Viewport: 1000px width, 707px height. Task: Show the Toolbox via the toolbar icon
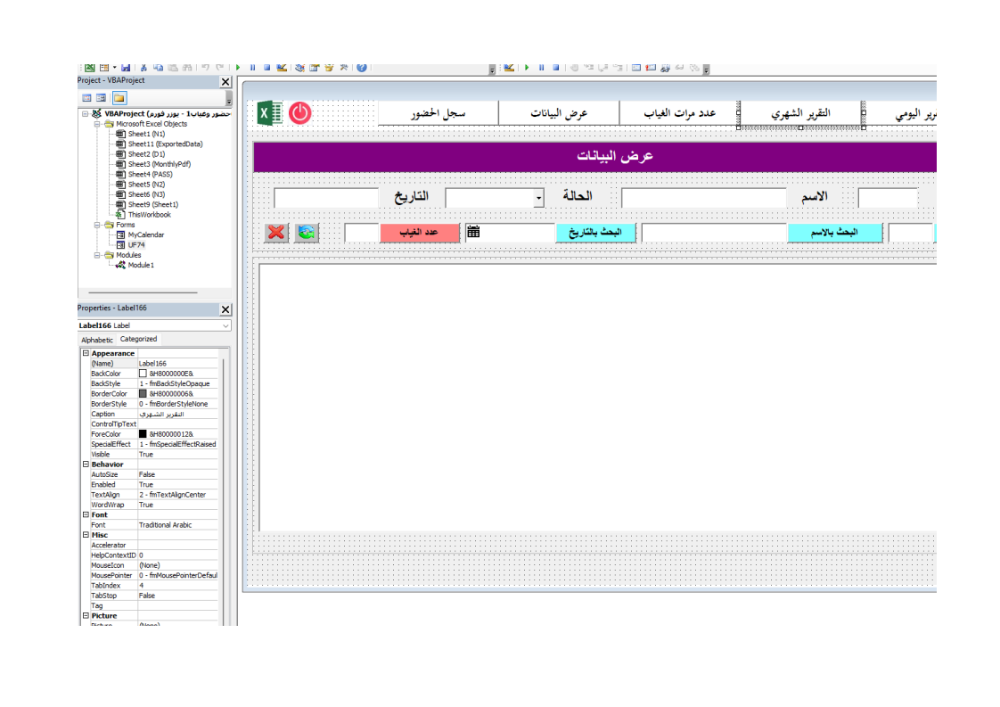(344, 68)
